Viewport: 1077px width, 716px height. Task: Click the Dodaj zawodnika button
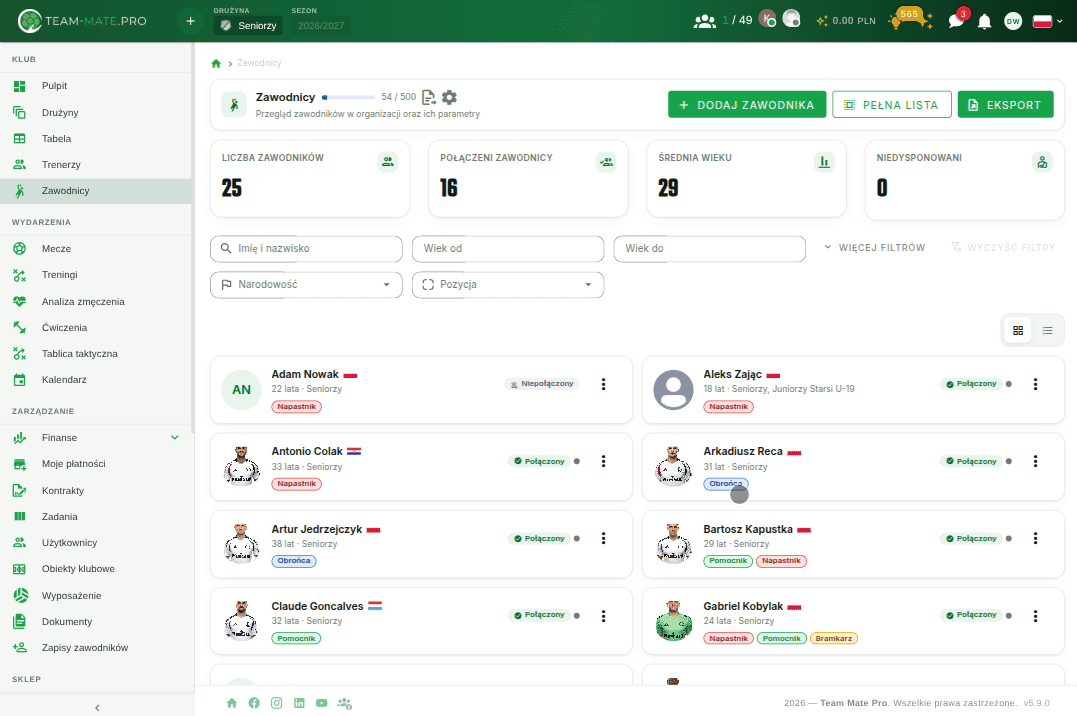[x=747, y=104]
